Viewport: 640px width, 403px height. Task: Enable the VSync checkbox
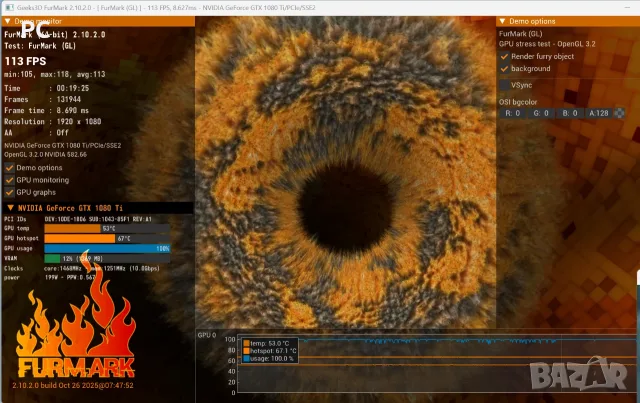(x=504, y=85)
